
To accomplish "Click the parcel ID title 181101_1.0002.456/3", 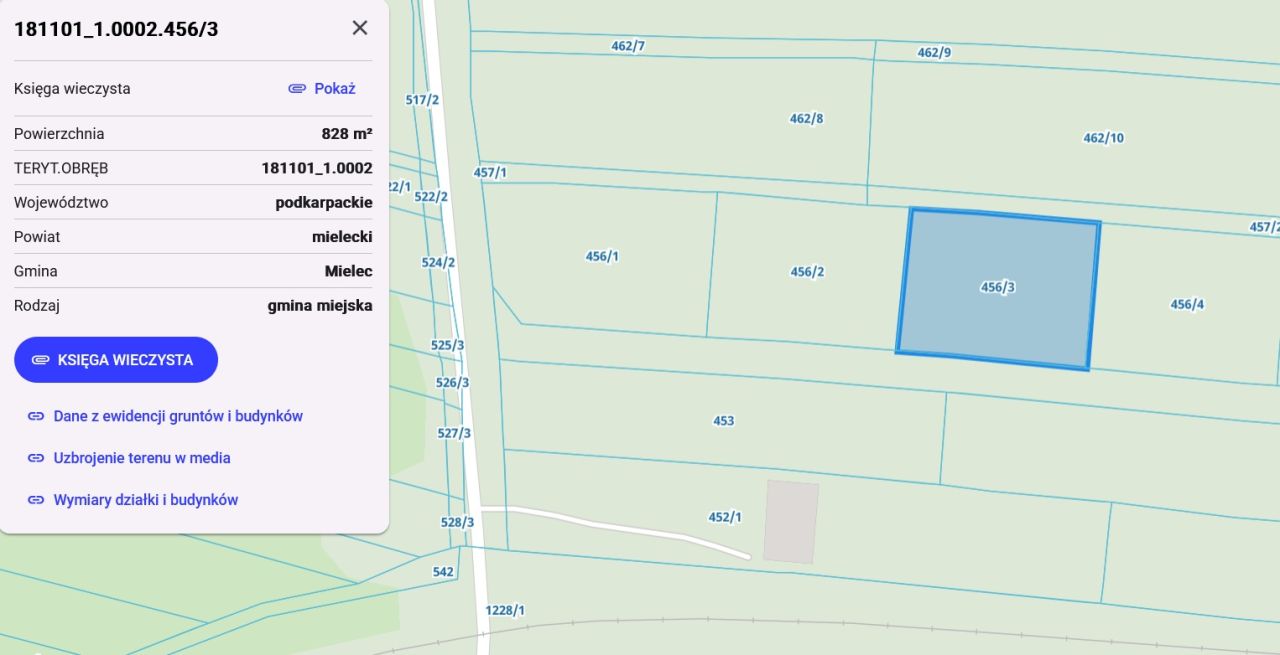I will (116, 29).
